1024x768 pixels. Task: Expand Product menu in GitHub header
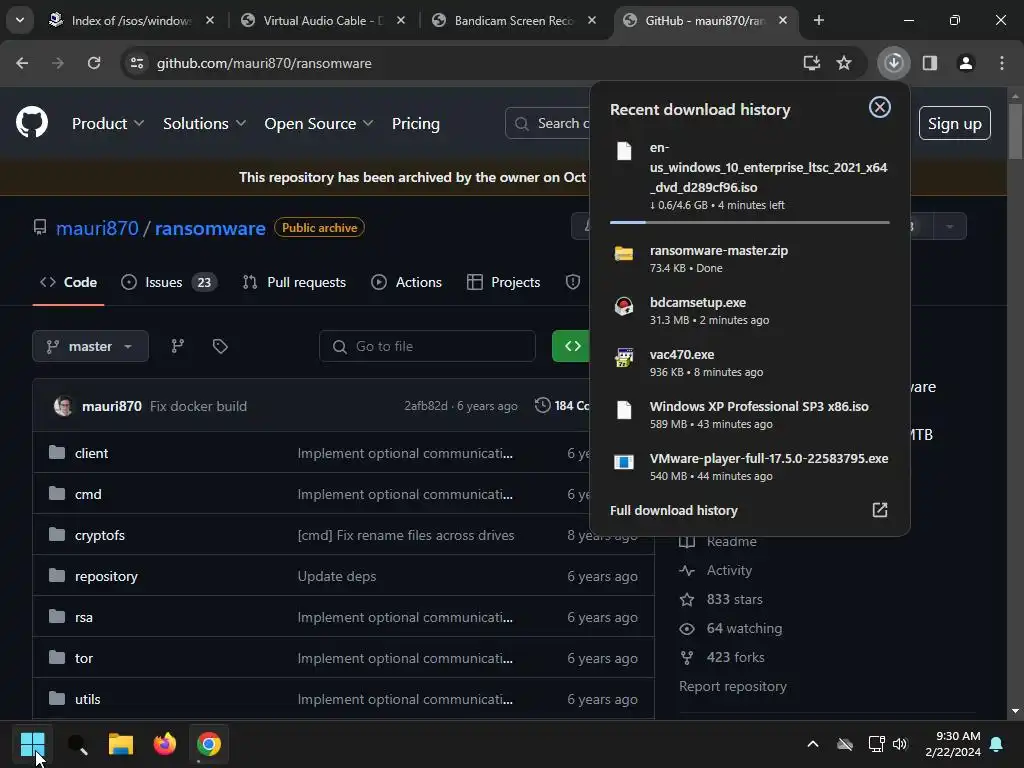point(108,123)
